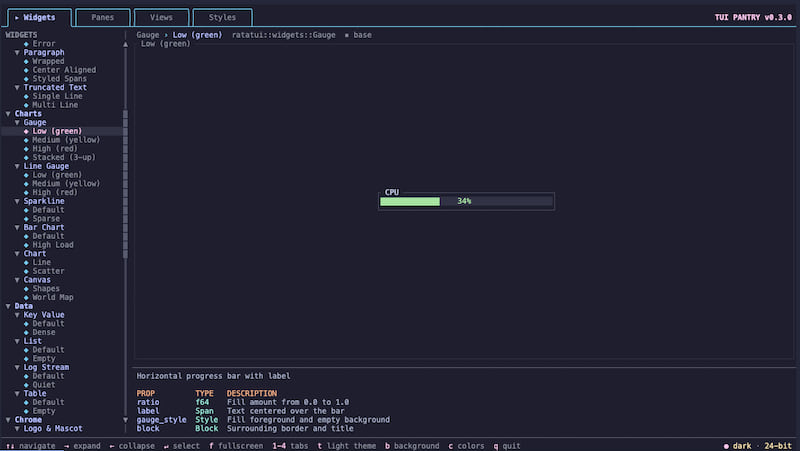
Task: Click the 24-bit color mode indicator
Action: tap(778, 446)
